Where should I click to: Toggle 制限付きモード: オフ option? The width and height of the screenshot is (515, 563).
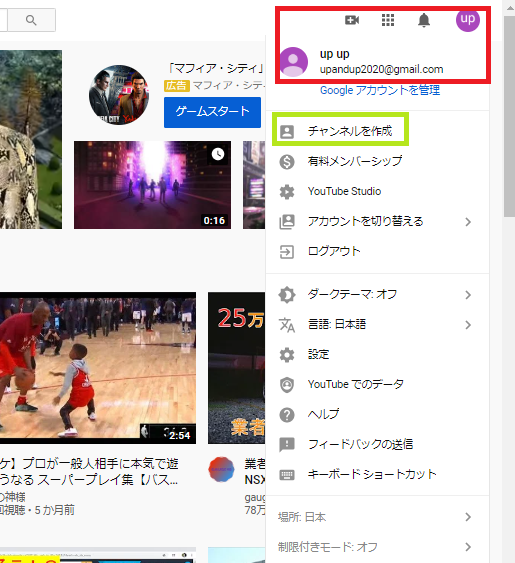[x=377, y=547]
